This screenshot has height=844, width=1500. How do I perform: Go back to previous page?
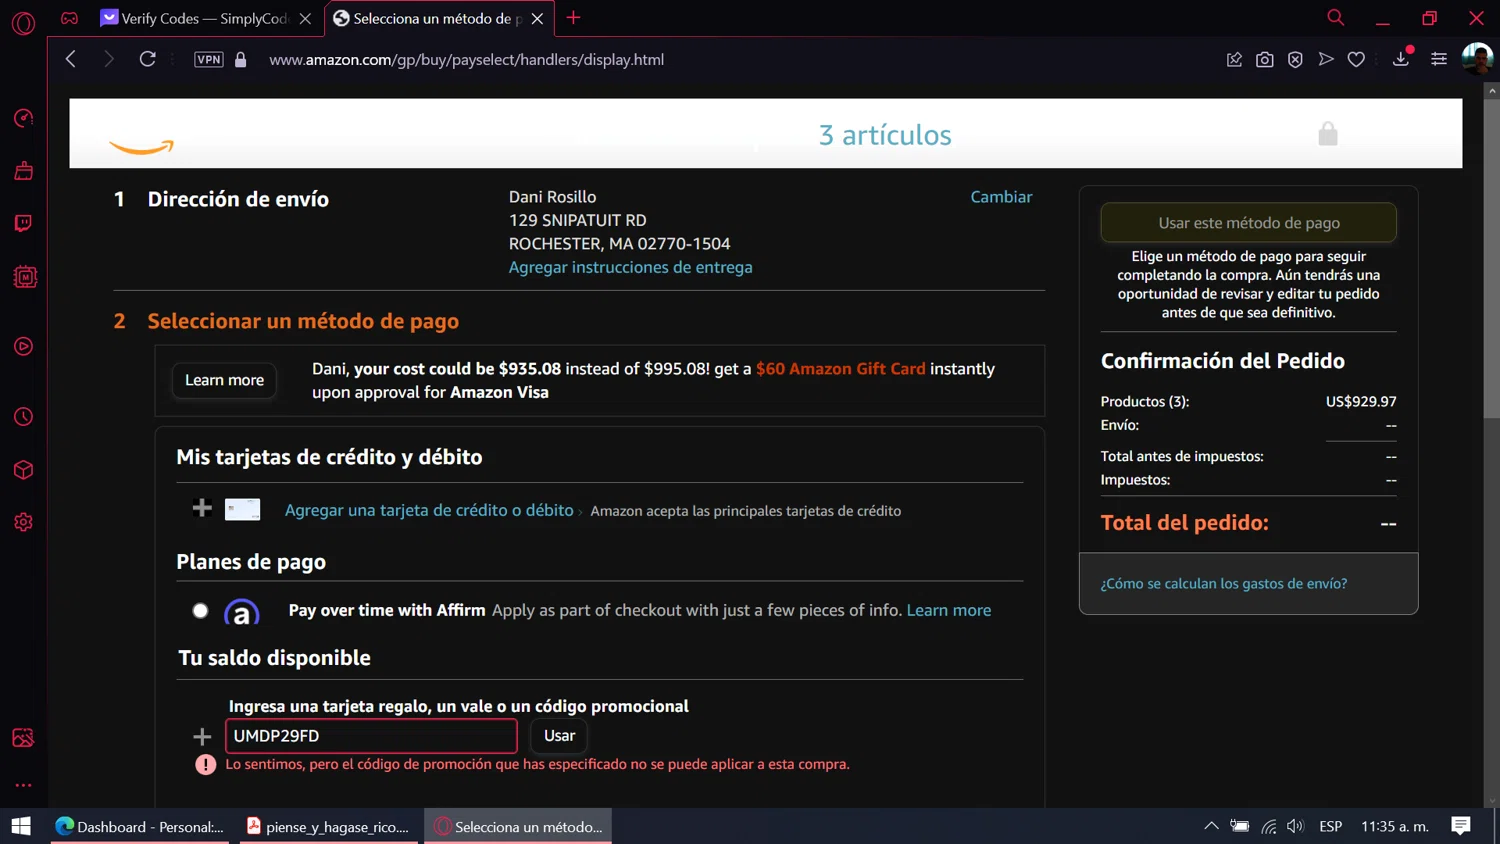(x=71, y=59)
